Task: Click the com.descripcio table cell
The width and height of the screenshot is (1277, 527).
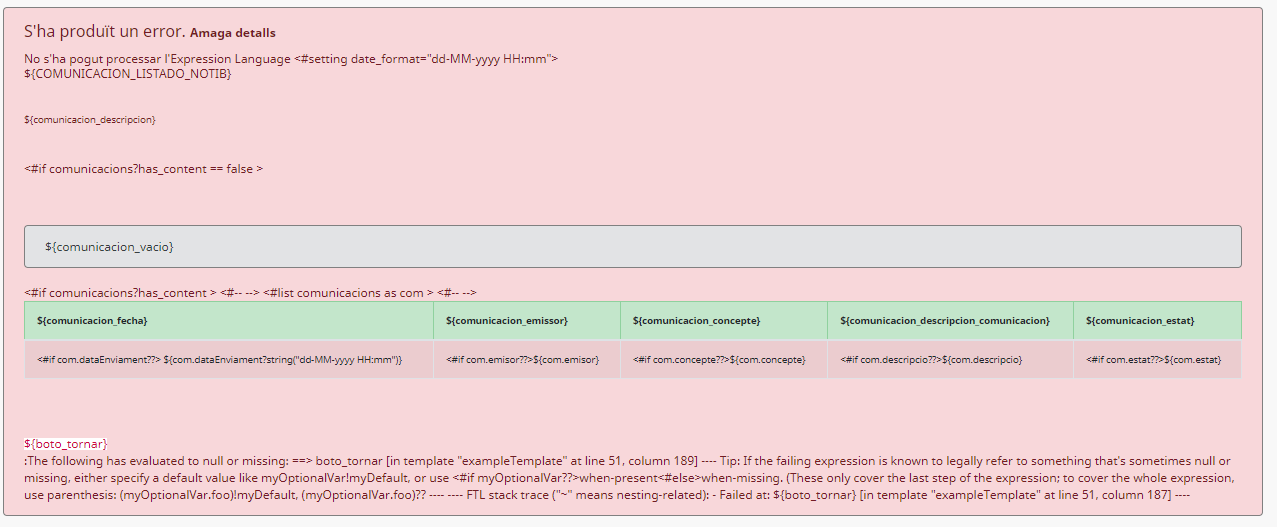Action: tap(951, 359)
